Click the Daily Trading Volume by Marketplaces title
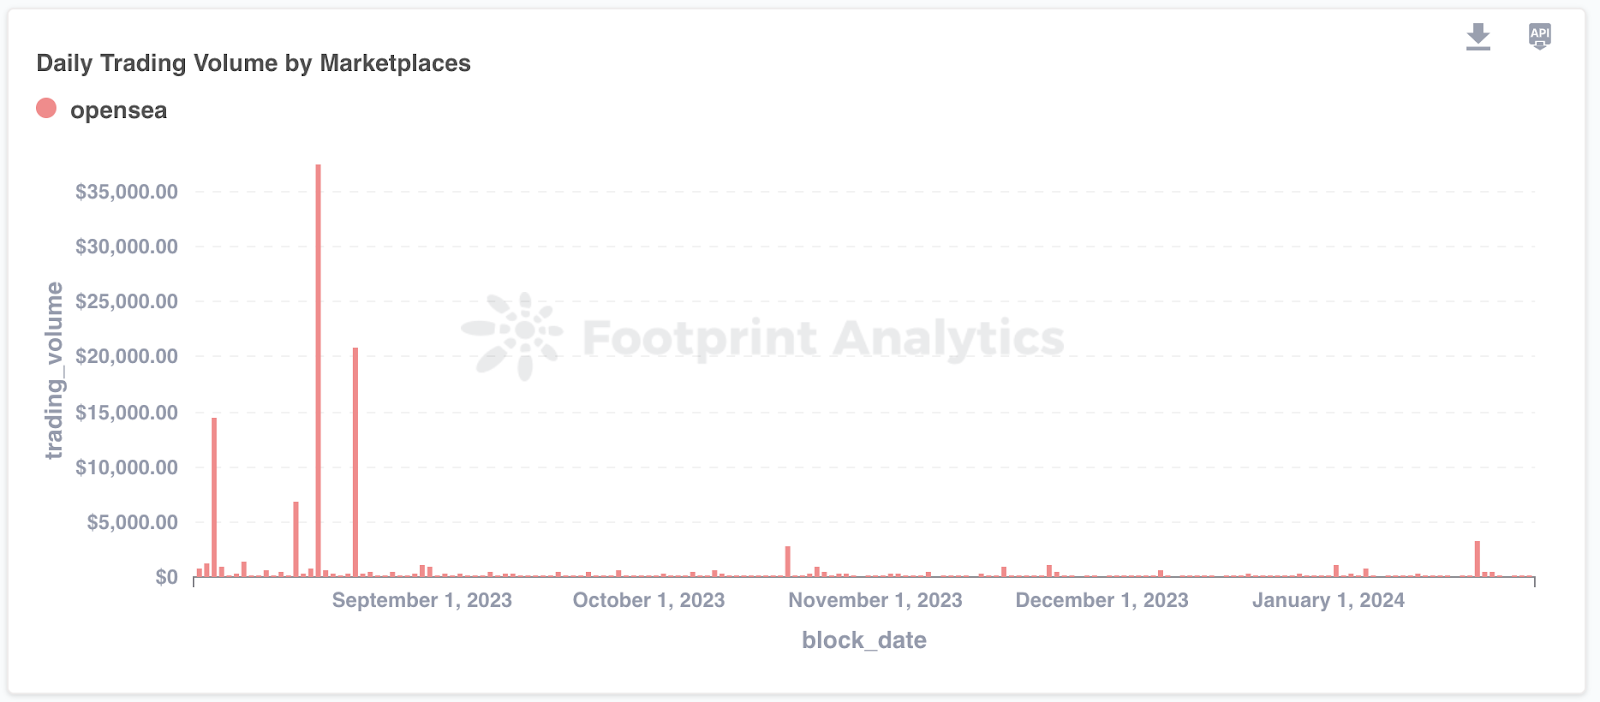Screen dimensions: 1600x702 253,63
